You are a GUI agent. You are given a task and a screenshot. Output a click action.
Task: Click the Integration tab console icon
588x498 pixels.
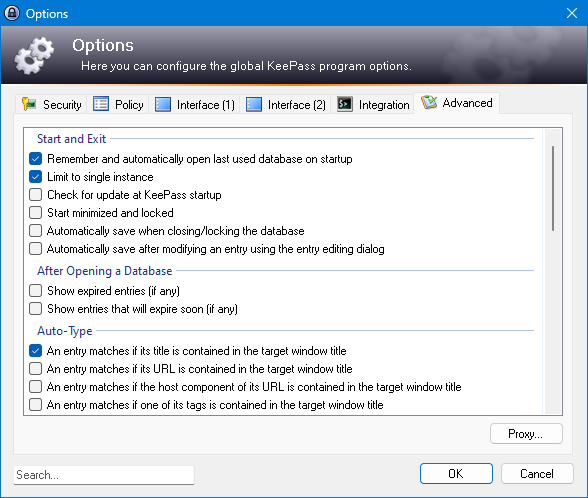point(345,104)
